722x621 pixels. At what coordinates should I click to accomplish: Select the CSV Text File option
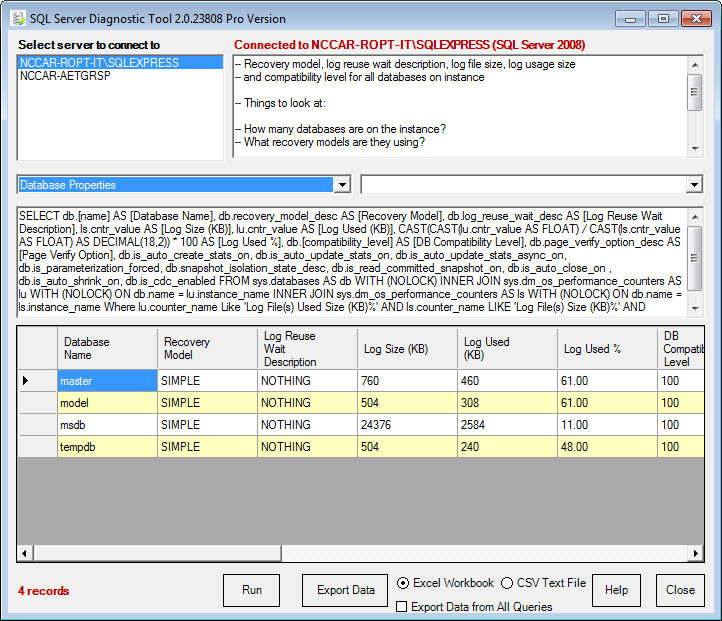pos(507,583)
